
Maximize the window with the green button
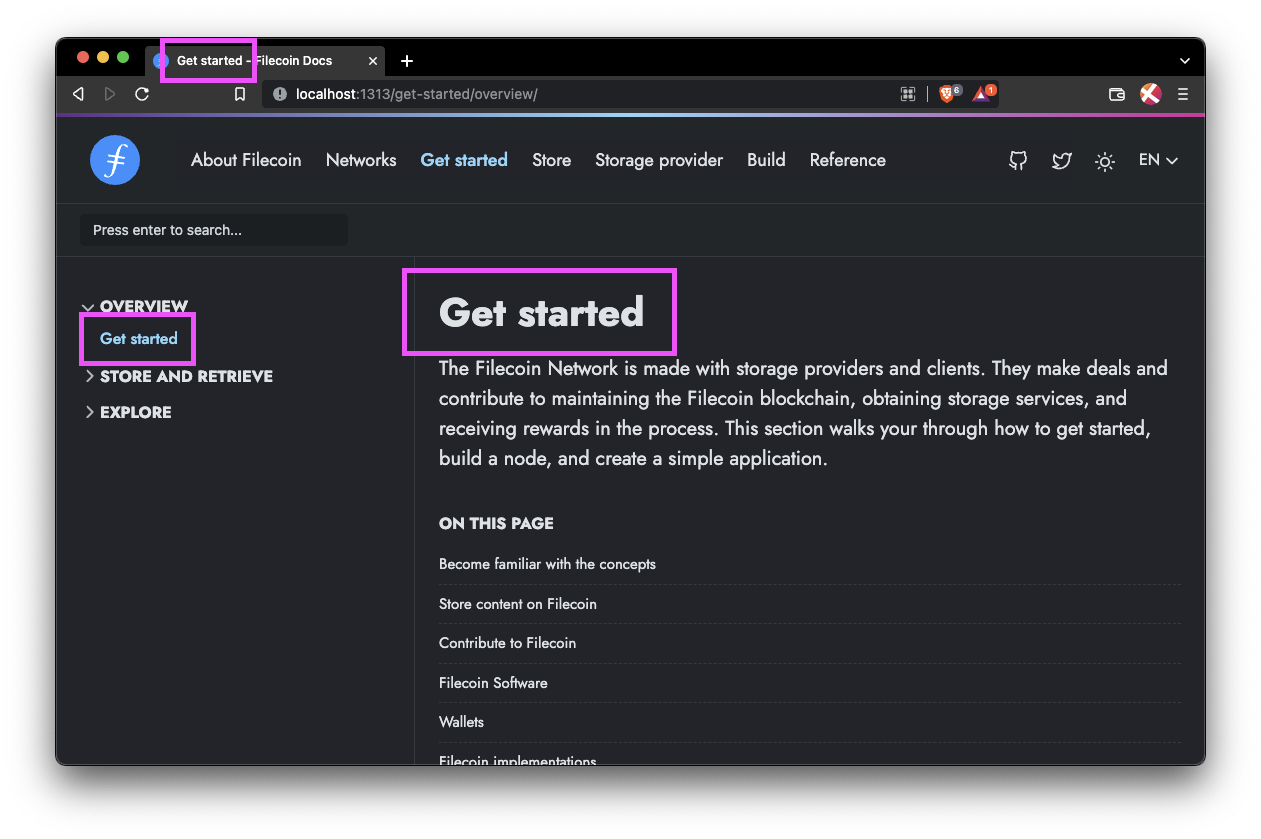(x=123, y=57)
